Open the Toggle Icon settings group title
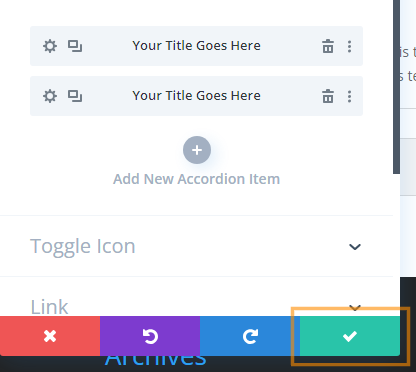This screenshot has height=372, width=416. tap(83, 246)
